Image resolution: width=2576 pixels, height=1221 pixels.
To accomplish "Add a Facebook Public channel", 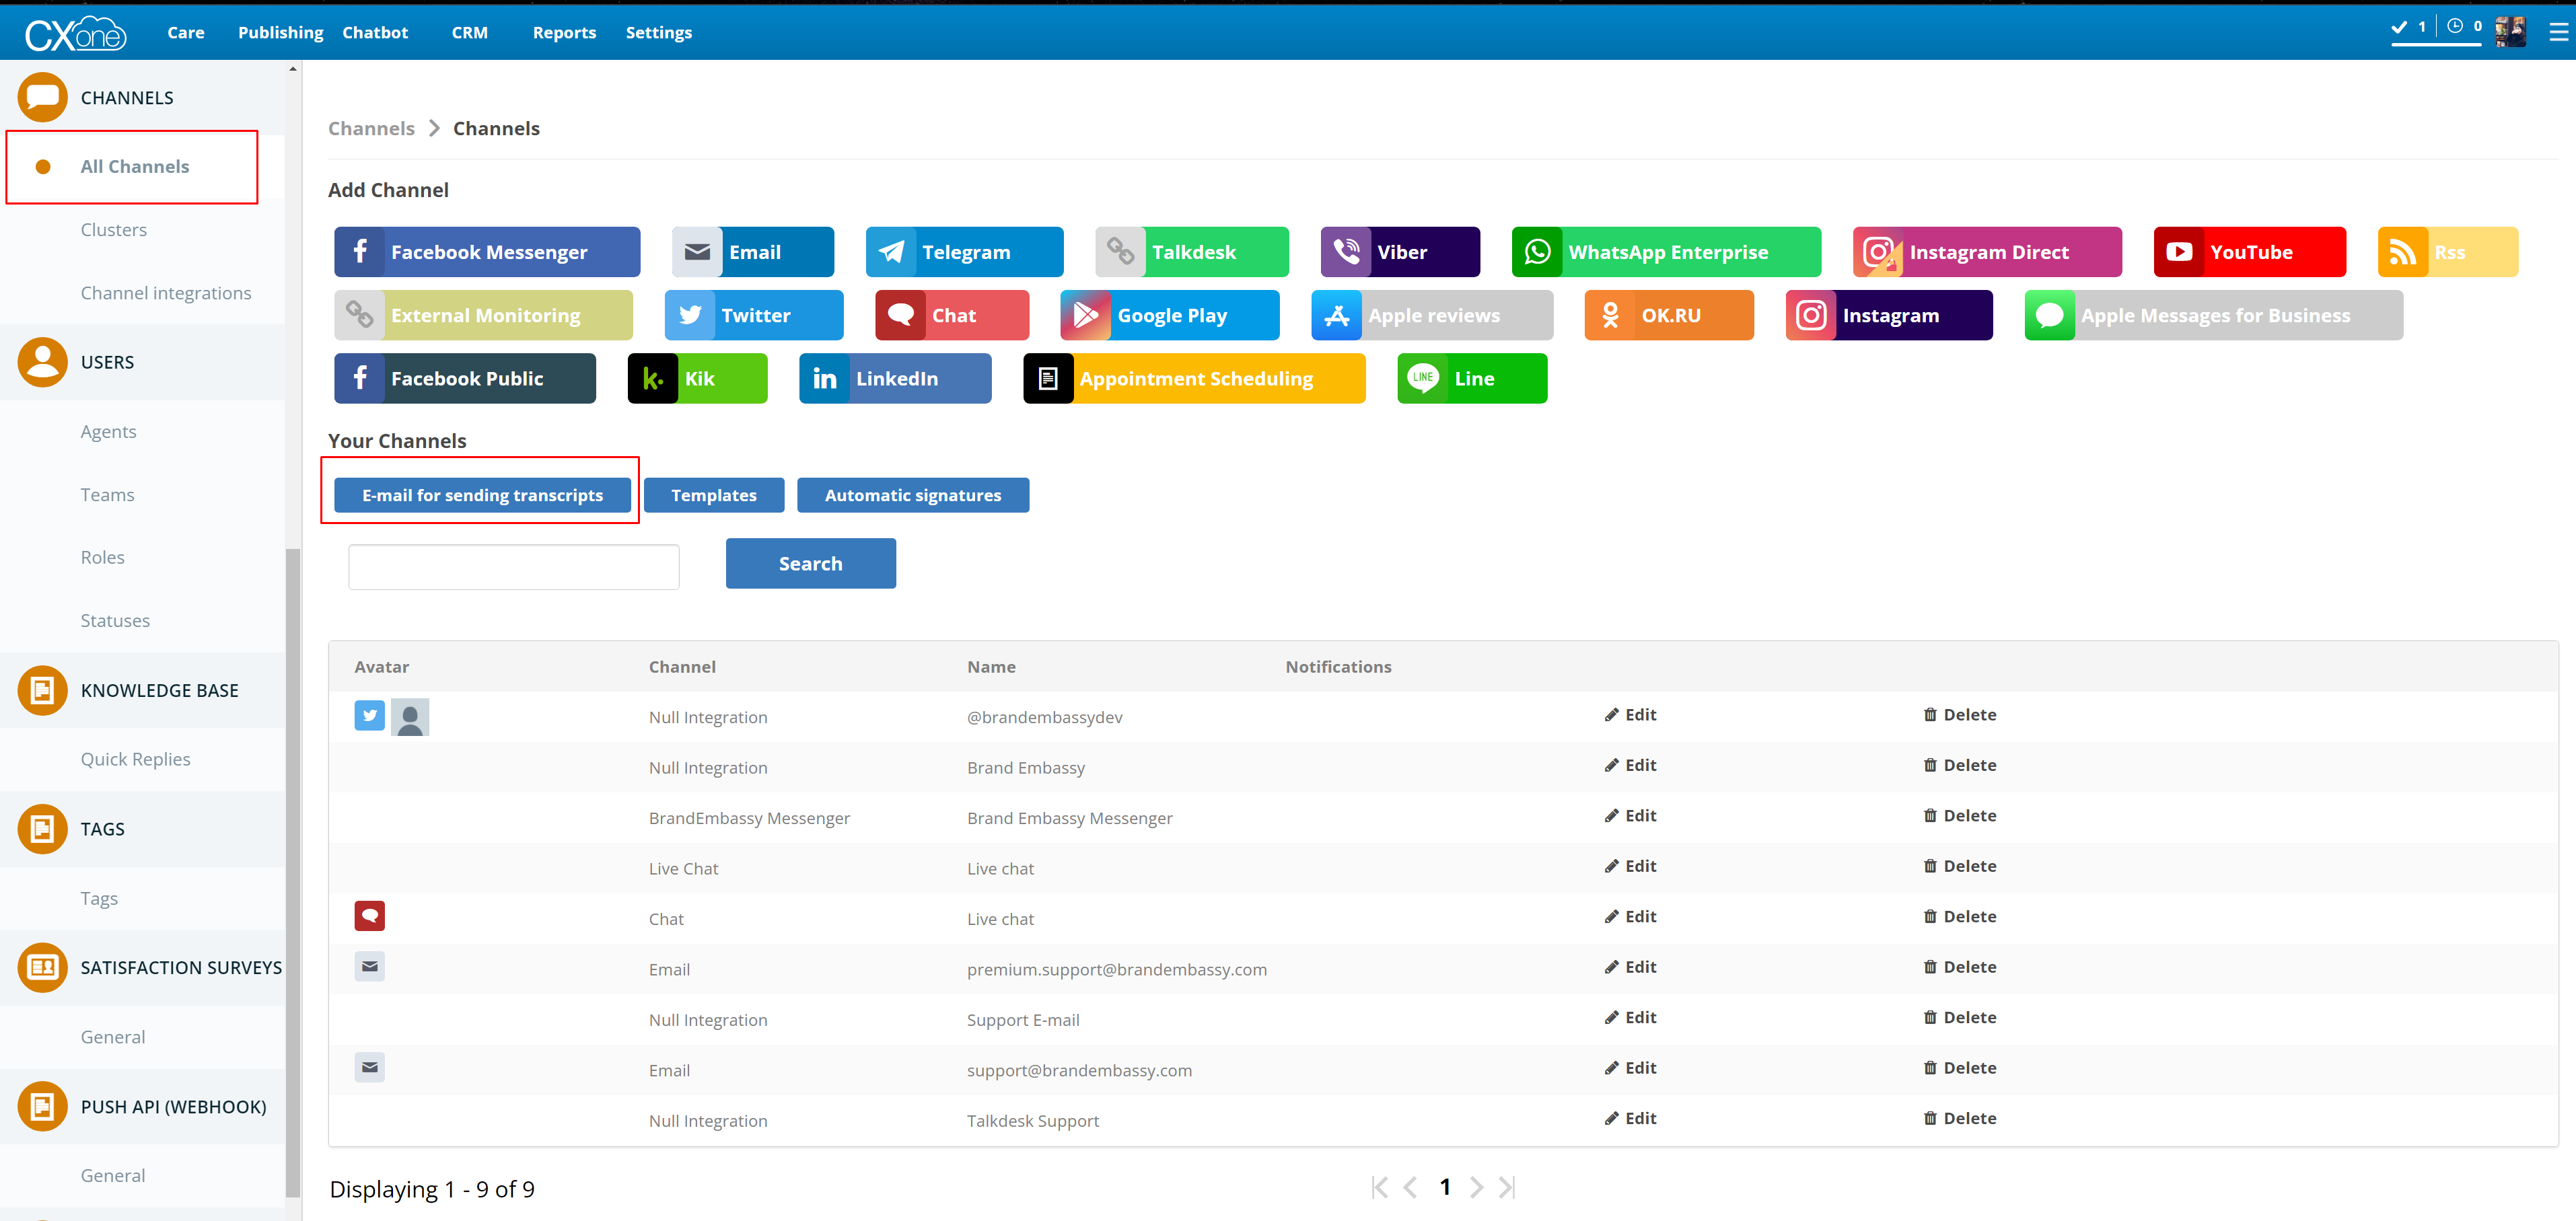I will click(465, 378).
